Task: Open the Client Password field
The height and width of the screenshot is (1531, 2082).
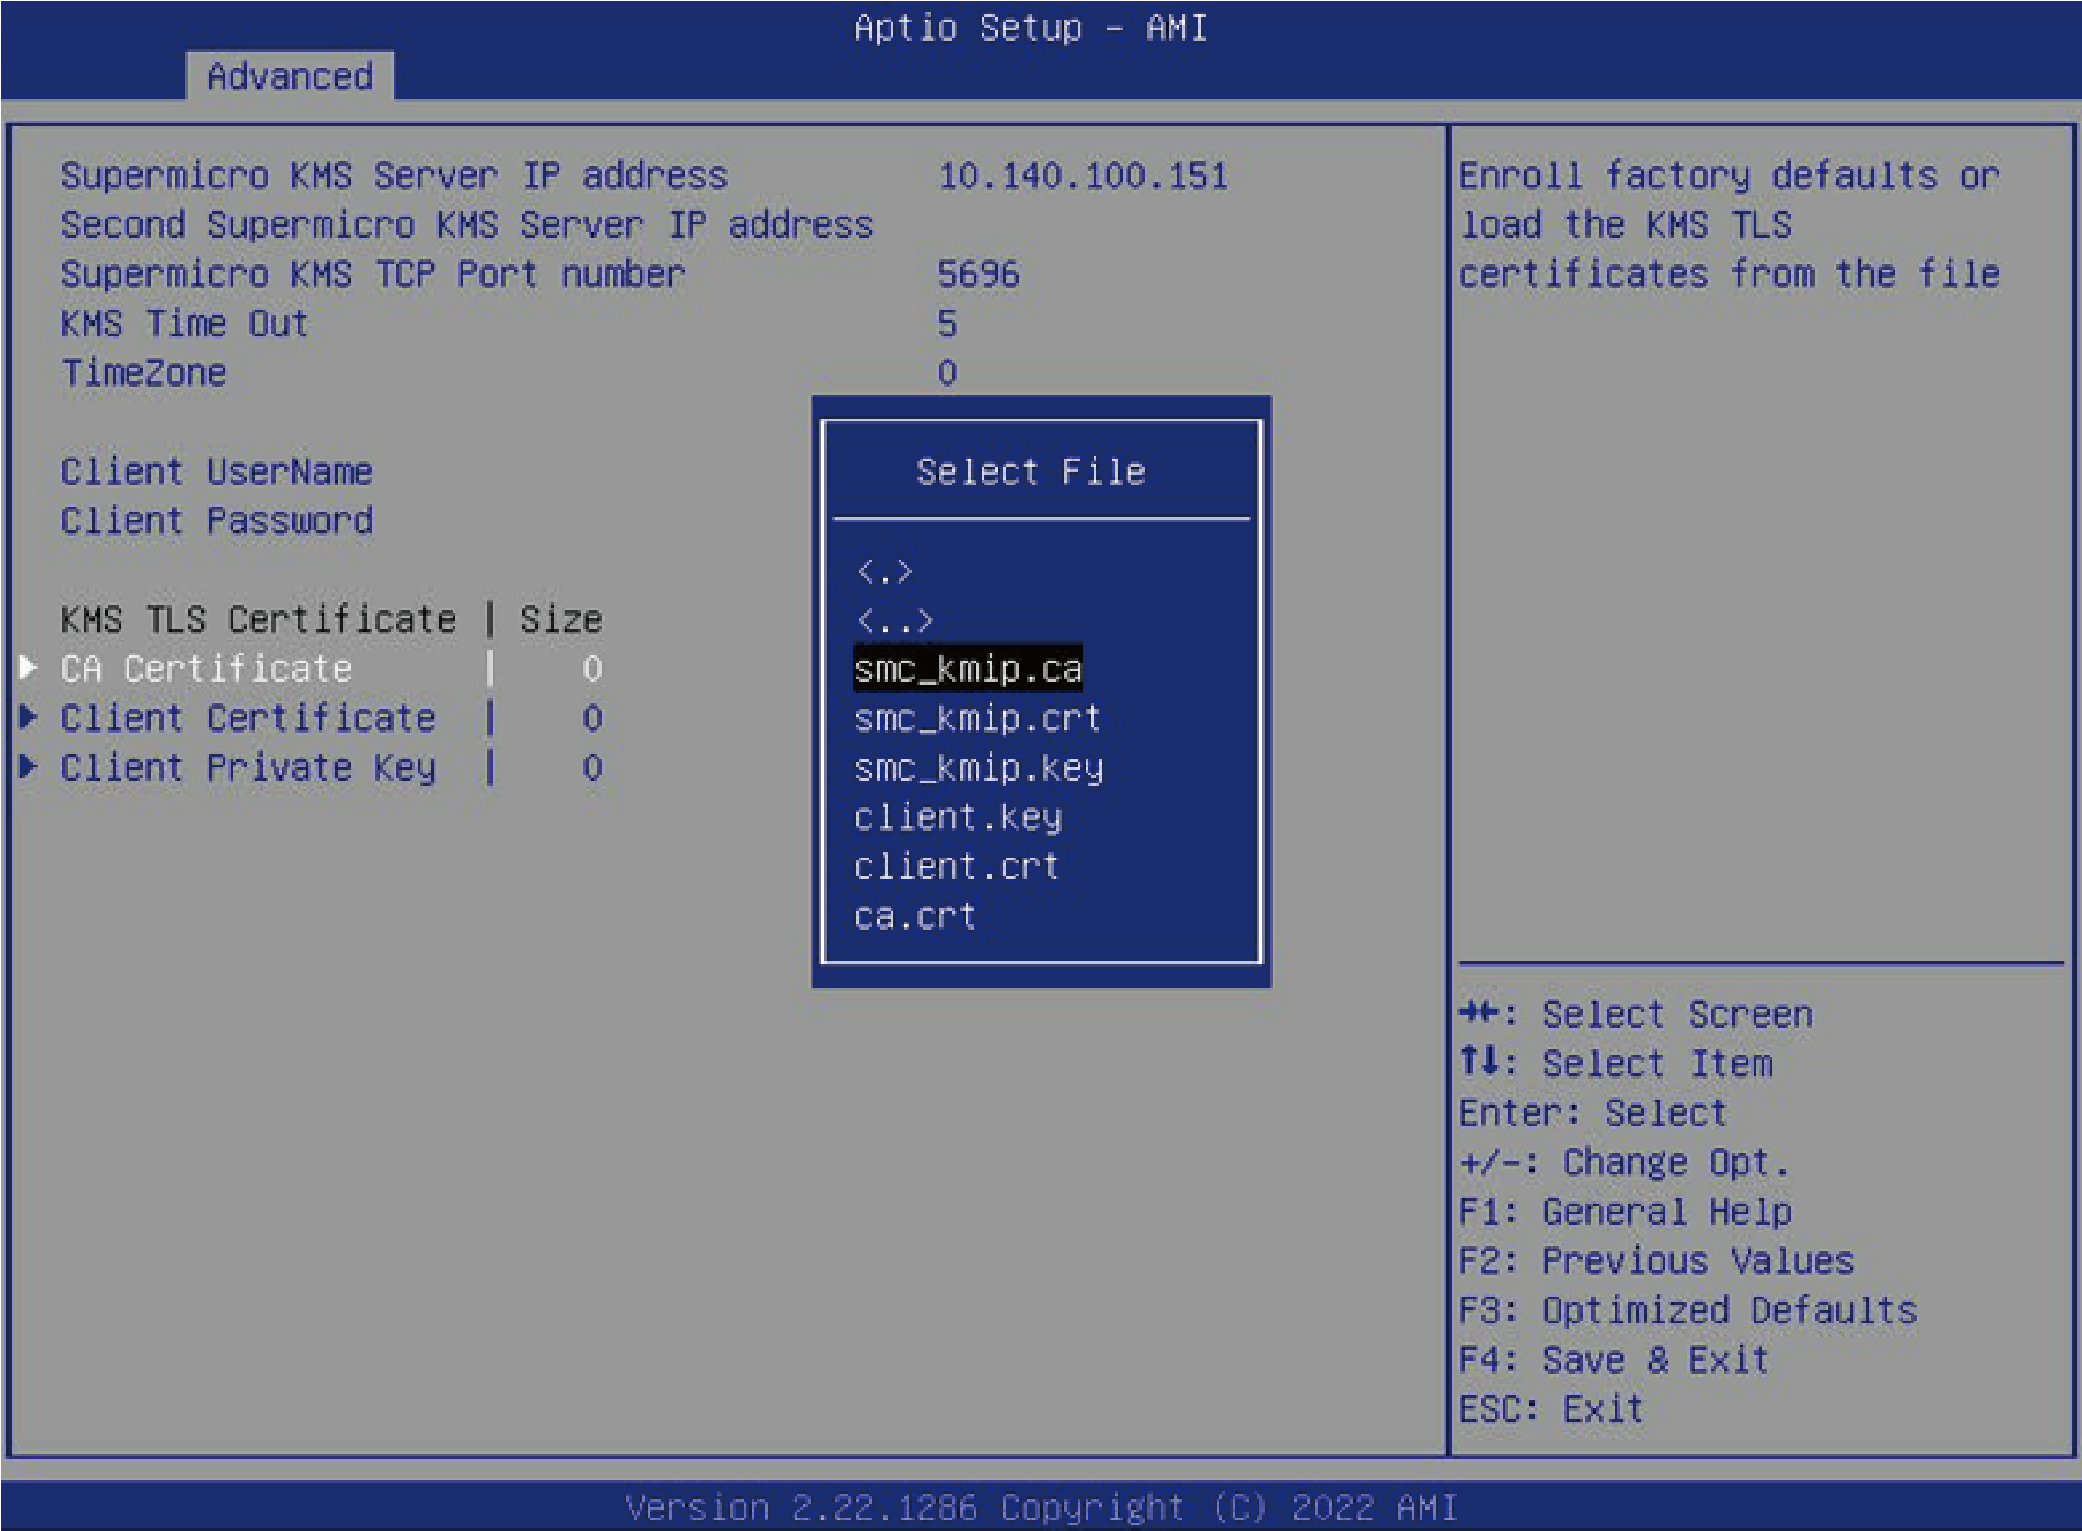Action: tap(216, 520)
